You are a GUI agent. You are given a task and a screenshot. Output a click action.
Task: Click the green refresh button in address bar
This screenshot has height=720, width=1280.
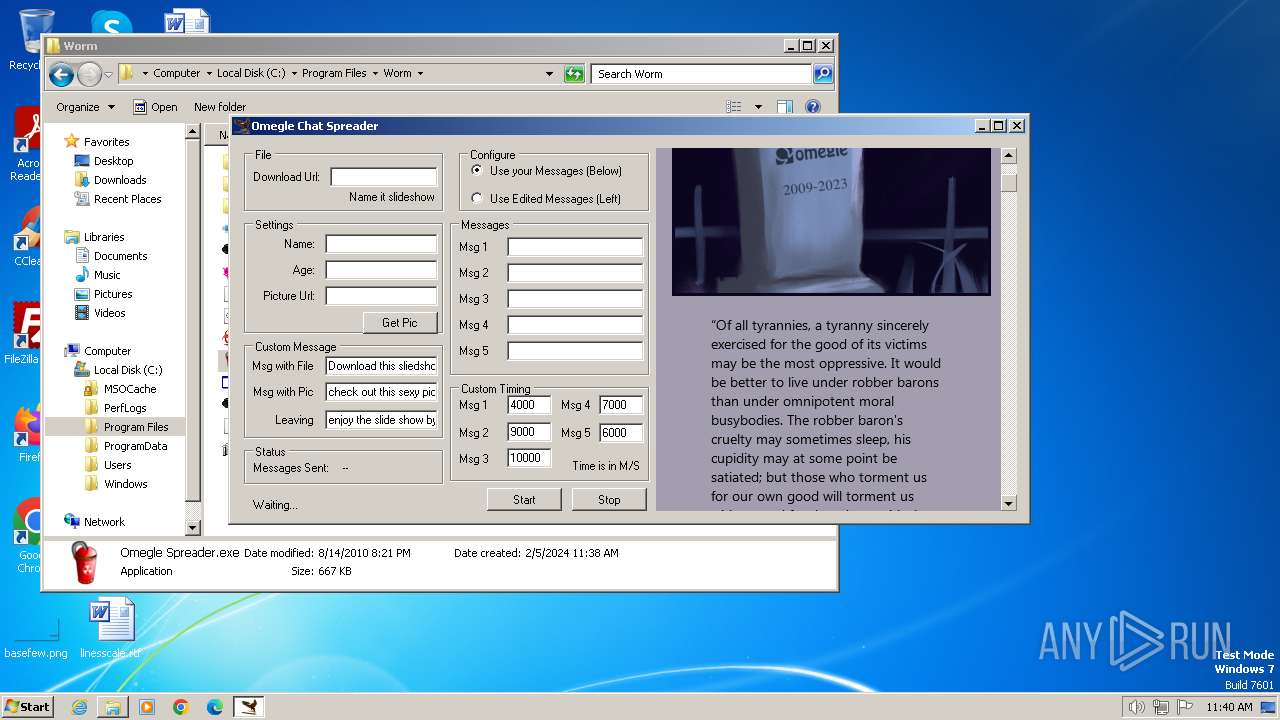pos(574,74)
